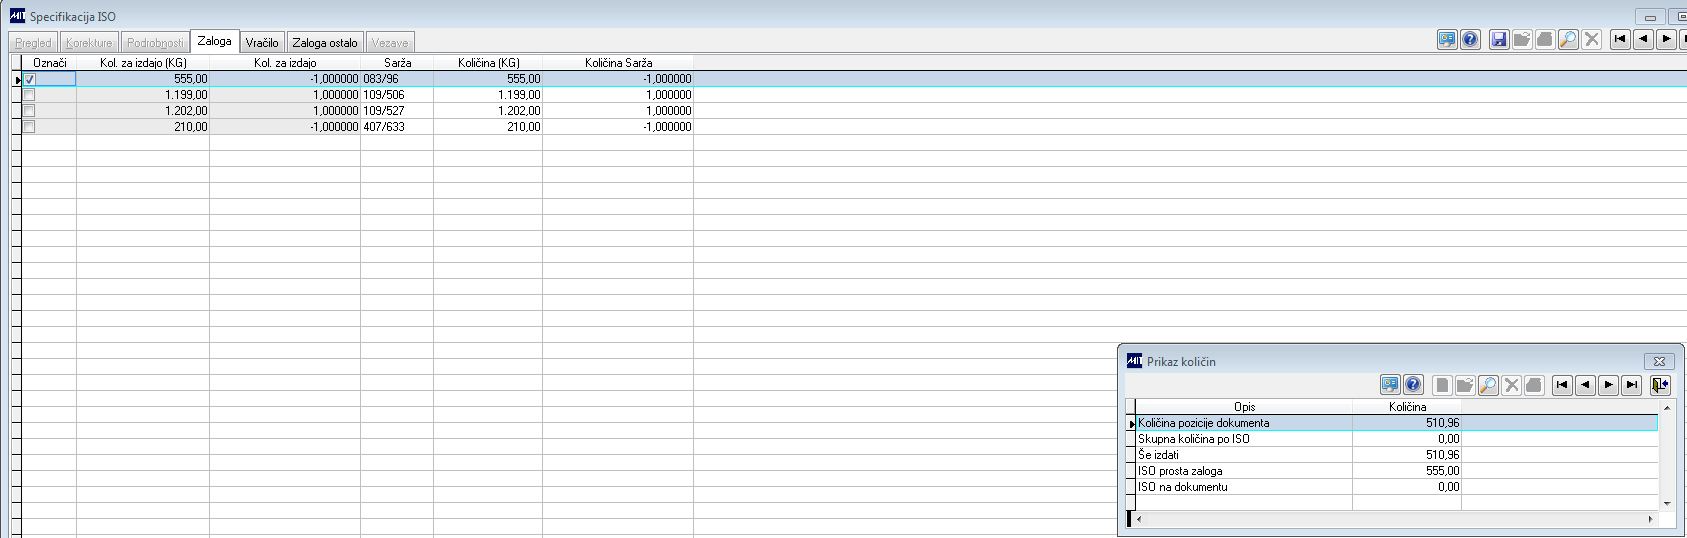Click the Sarža column header
The width and height of the screenshot is (1687, 538).
tap(397, 62)
